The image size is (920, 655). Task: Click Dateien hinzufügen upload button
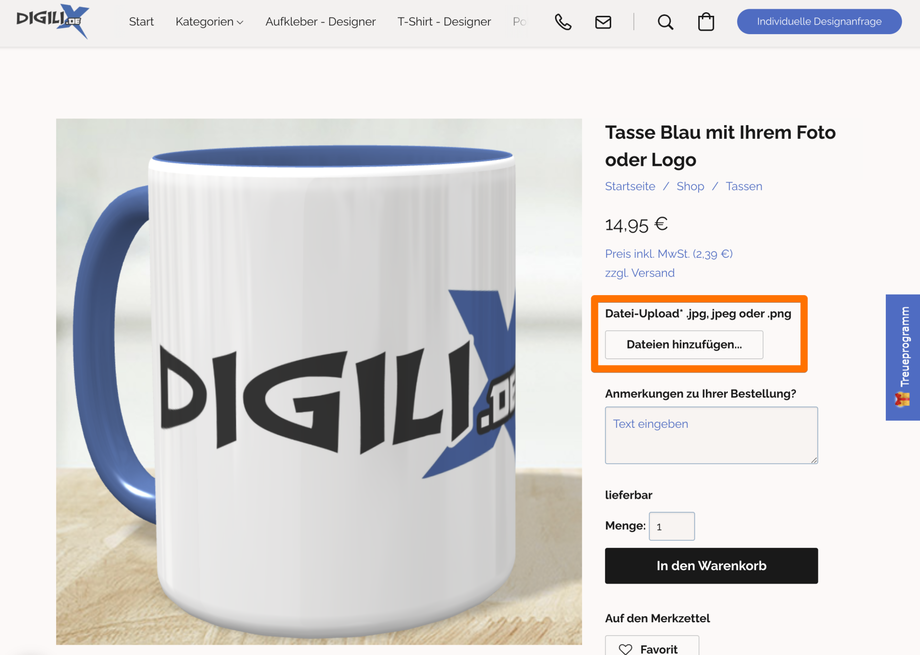click(x=684, y=345)
